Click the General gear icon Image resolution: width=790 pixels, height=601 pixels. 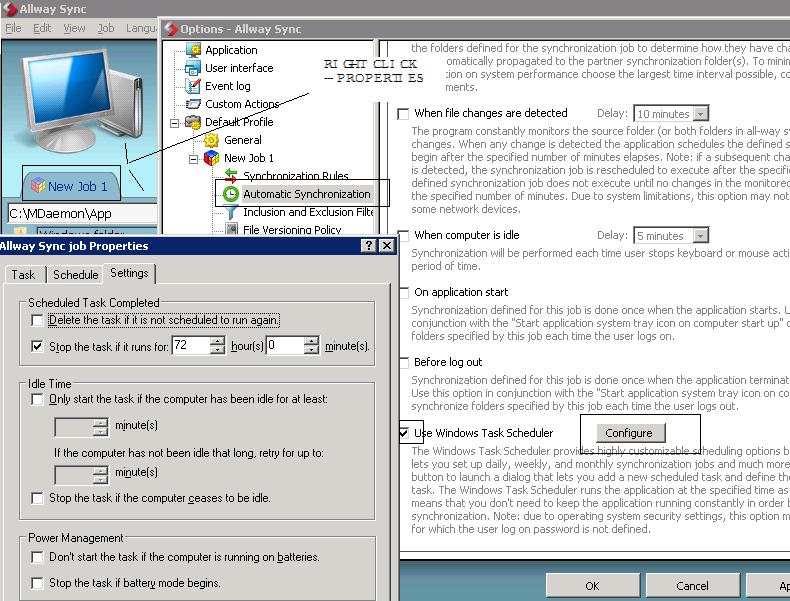coord(212,140)
